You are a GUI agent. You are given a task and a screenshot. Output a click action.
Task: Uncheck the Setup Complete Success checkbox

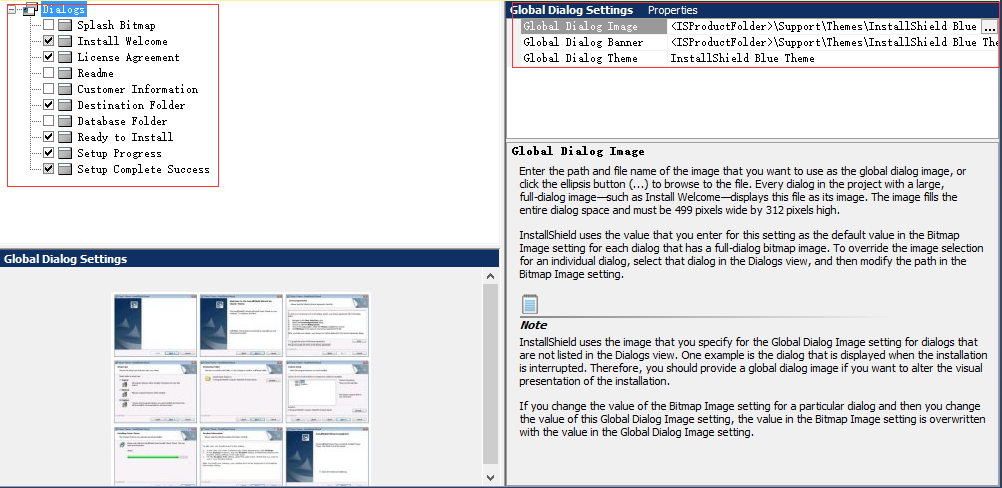pos(49,169)
